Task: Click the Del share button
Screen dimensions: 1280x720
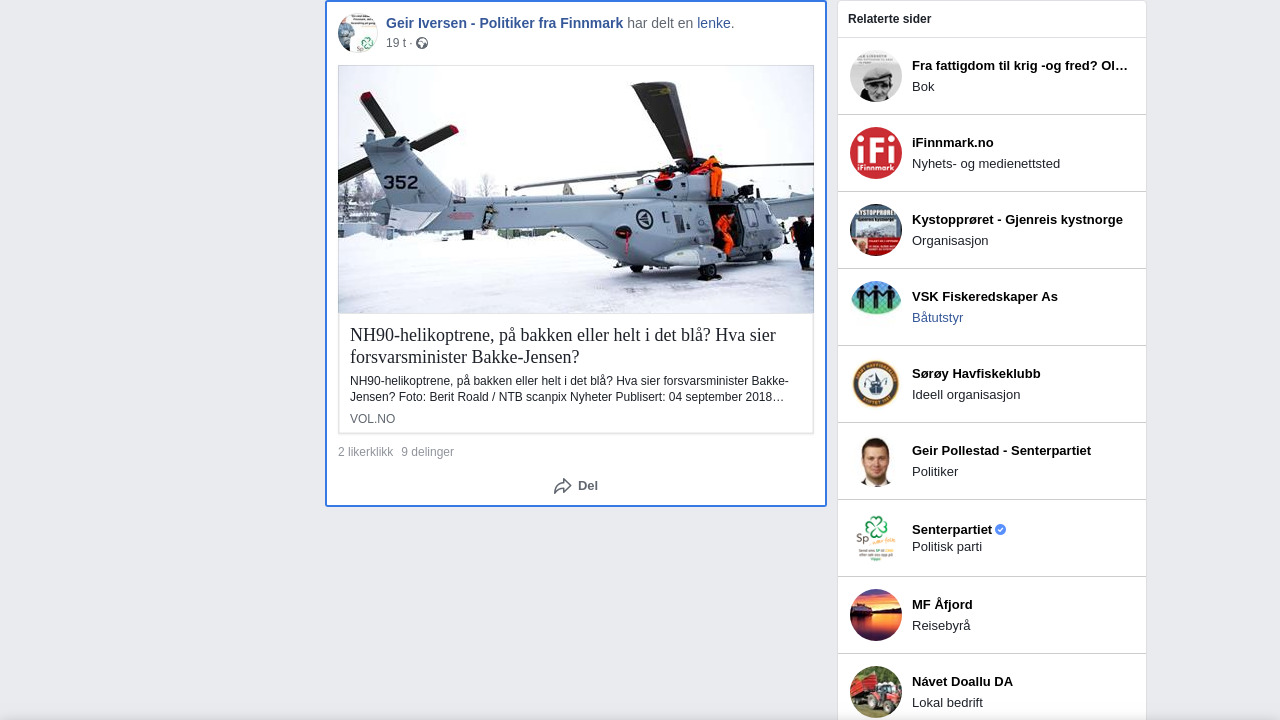Action: point(576,486)
